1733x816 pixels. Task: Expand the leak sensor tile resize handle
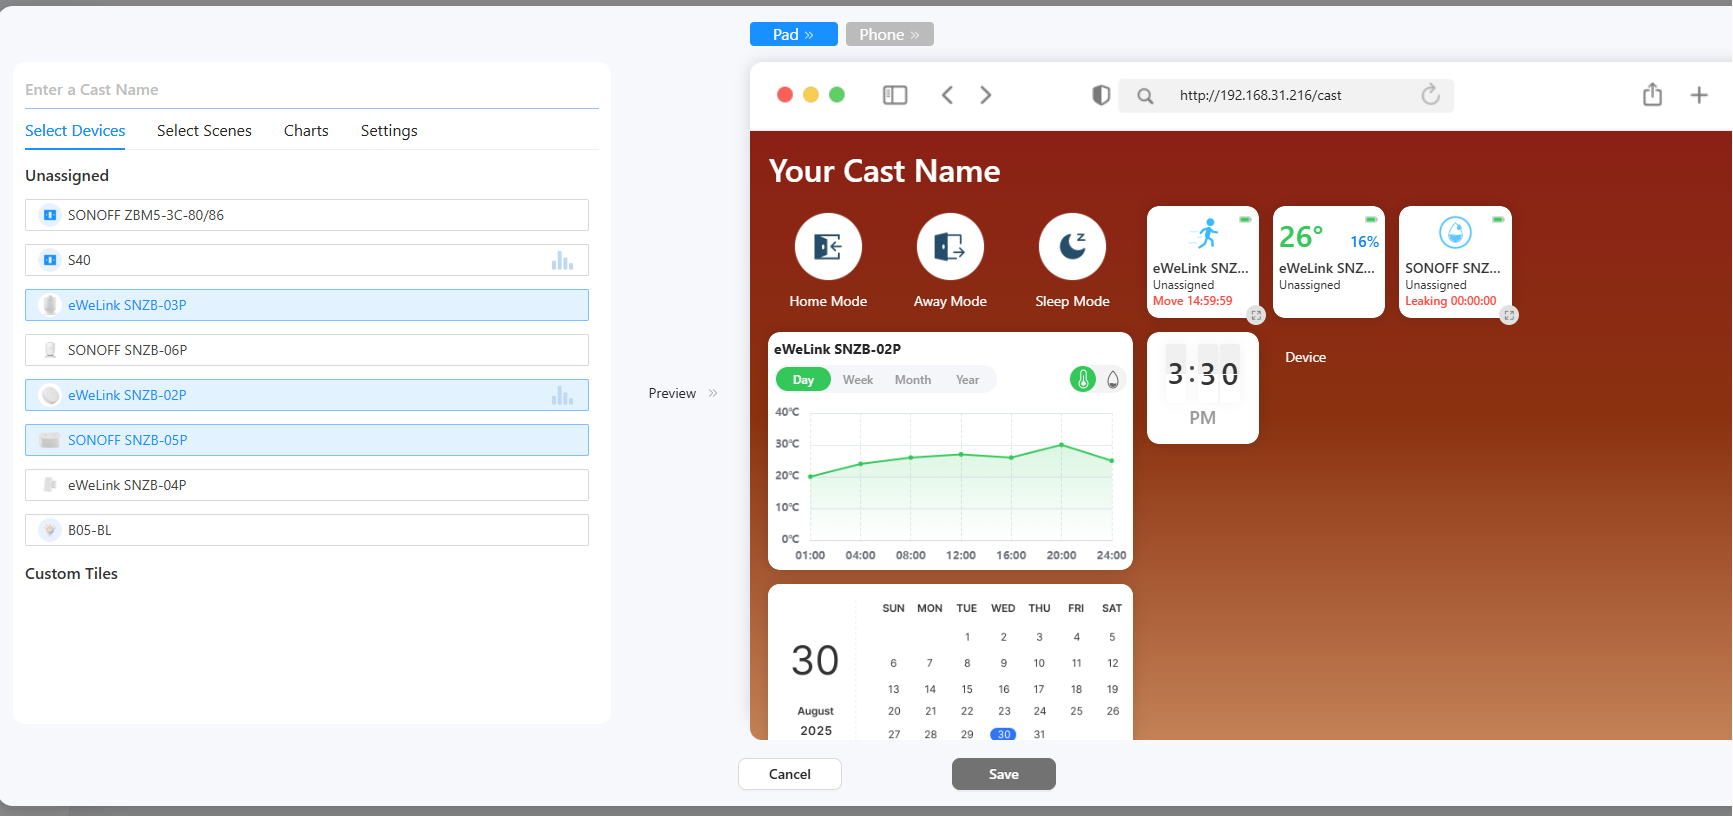(x=1509, y=316)
